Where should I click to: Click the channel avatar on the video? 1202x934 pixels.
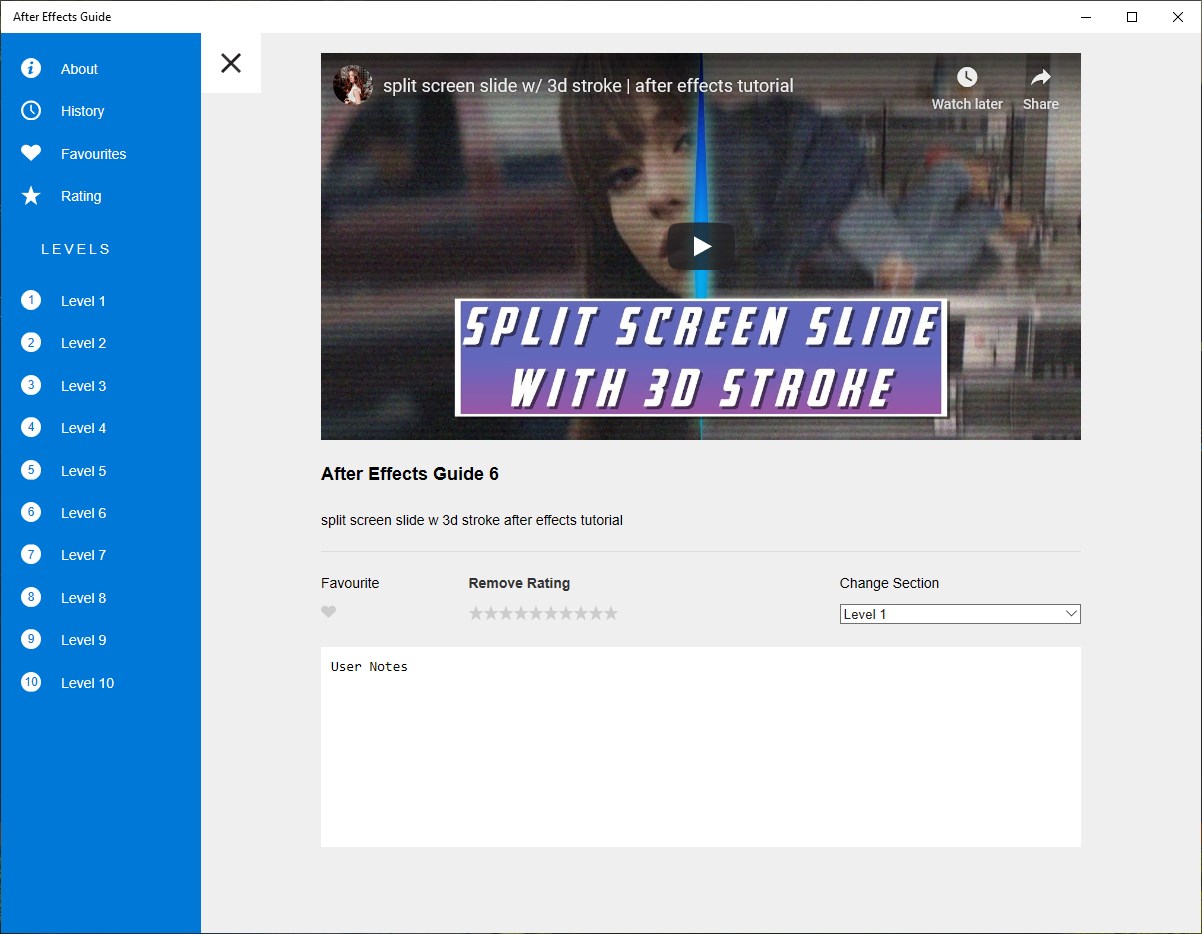coord(353,86)
